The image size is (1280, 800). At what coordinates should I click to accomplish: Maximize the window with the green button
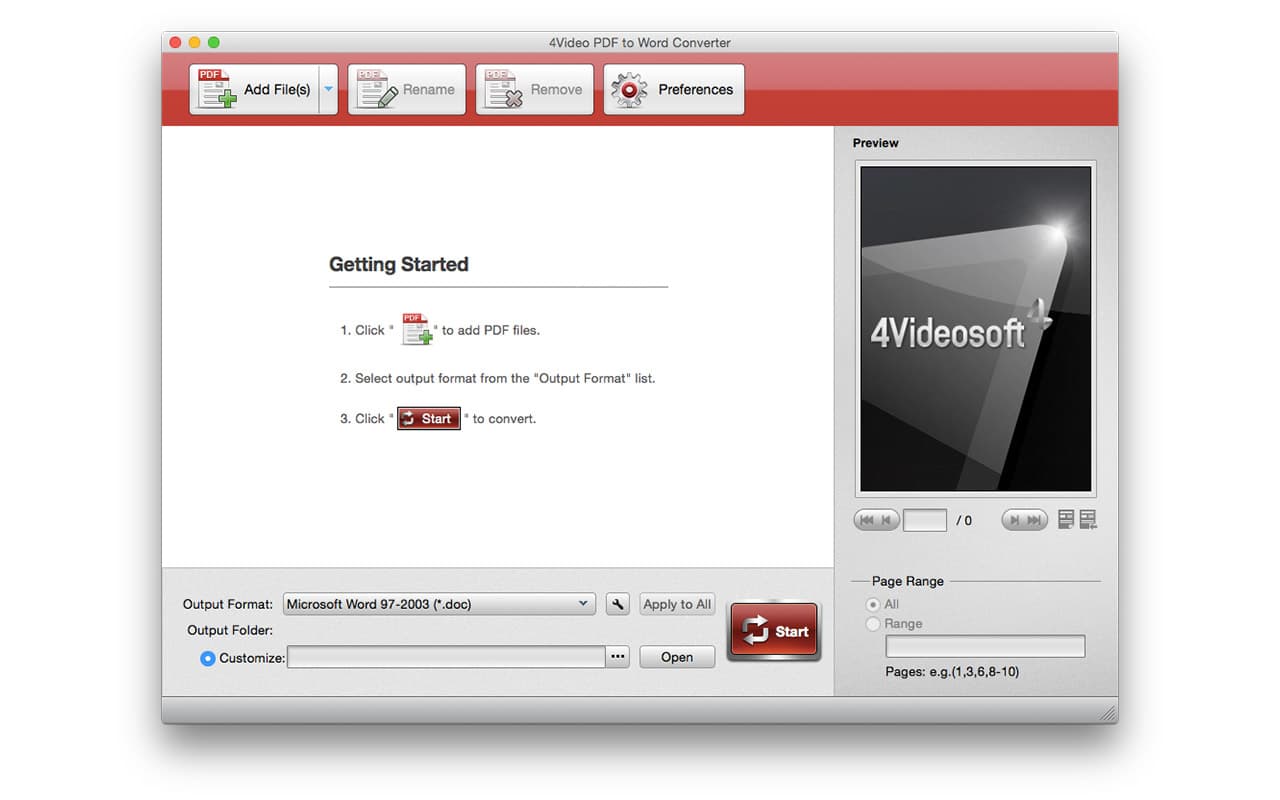[x=213, y=43]
